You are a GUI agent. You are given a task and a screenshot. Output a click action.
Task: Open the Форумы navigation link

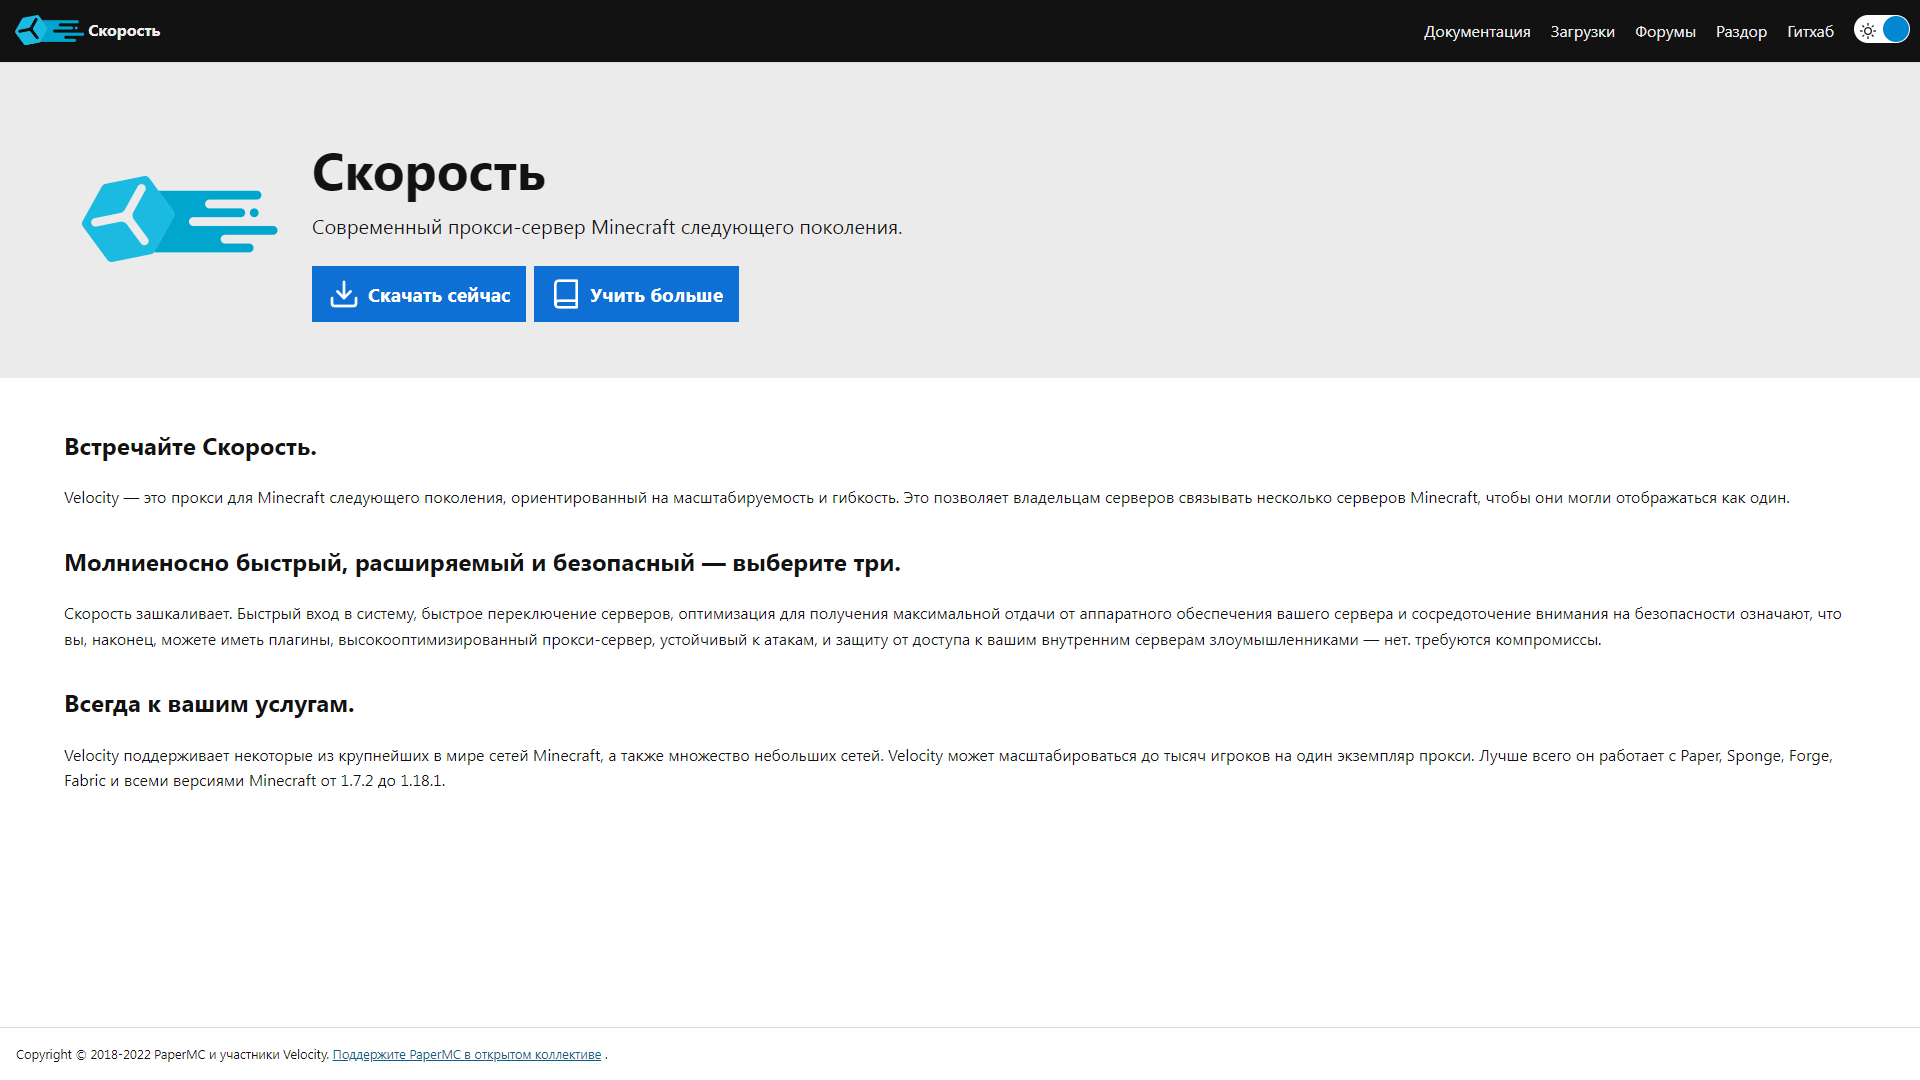tap(1664, 31)
